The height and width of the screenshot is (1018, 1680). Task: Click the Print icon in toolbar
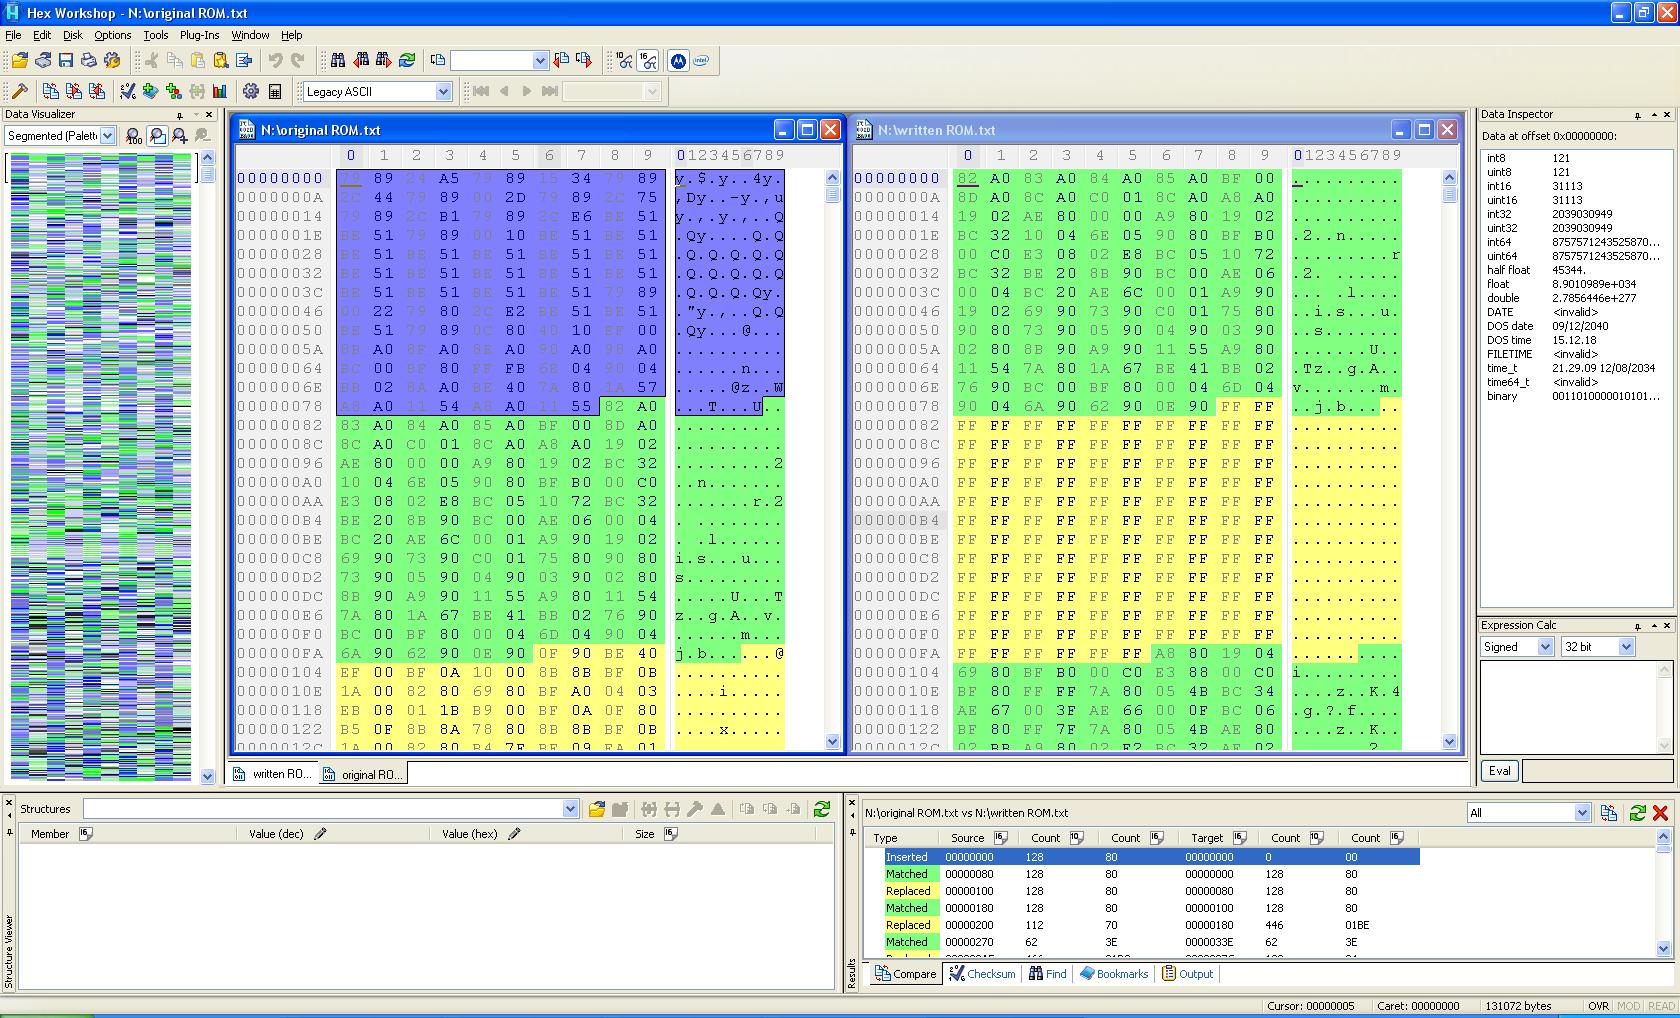pyautogui.click(x=89, y=61)
